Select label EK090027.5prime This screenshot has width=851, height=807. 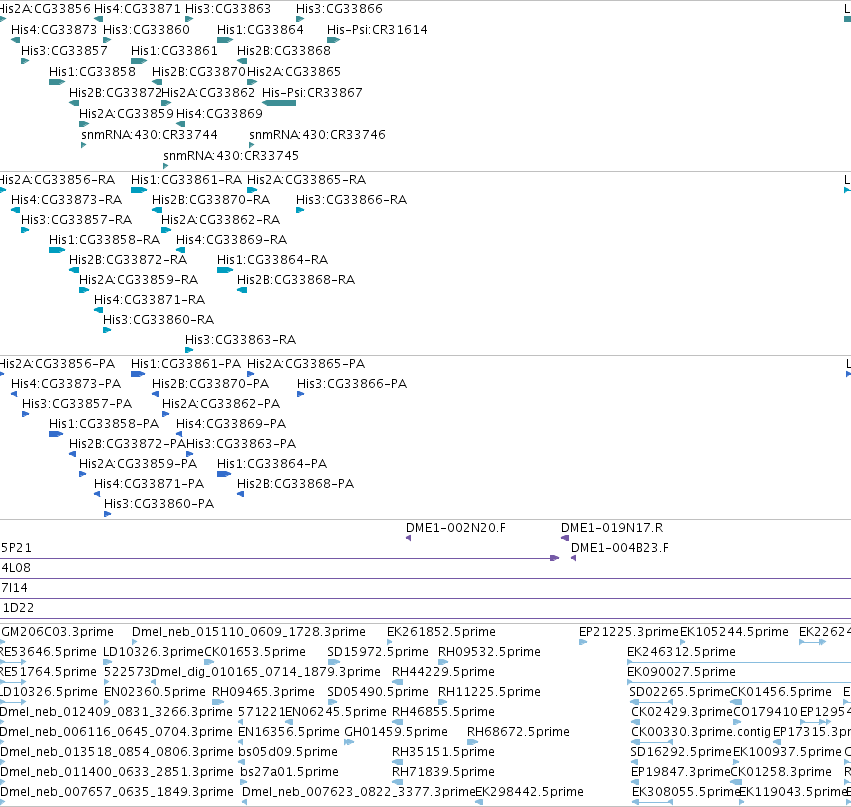[682, 672]
